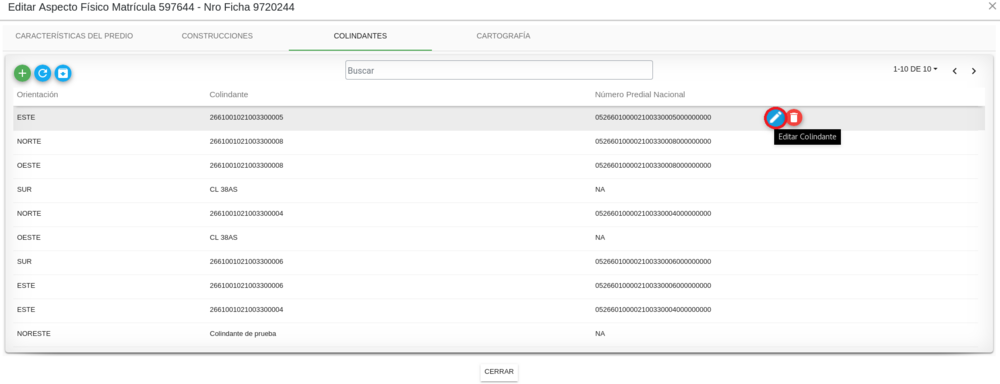Image resolution: width=1000 pixels, height=384 pixels.
Task: Close dialog with top-right X icon
Action: 992,5
